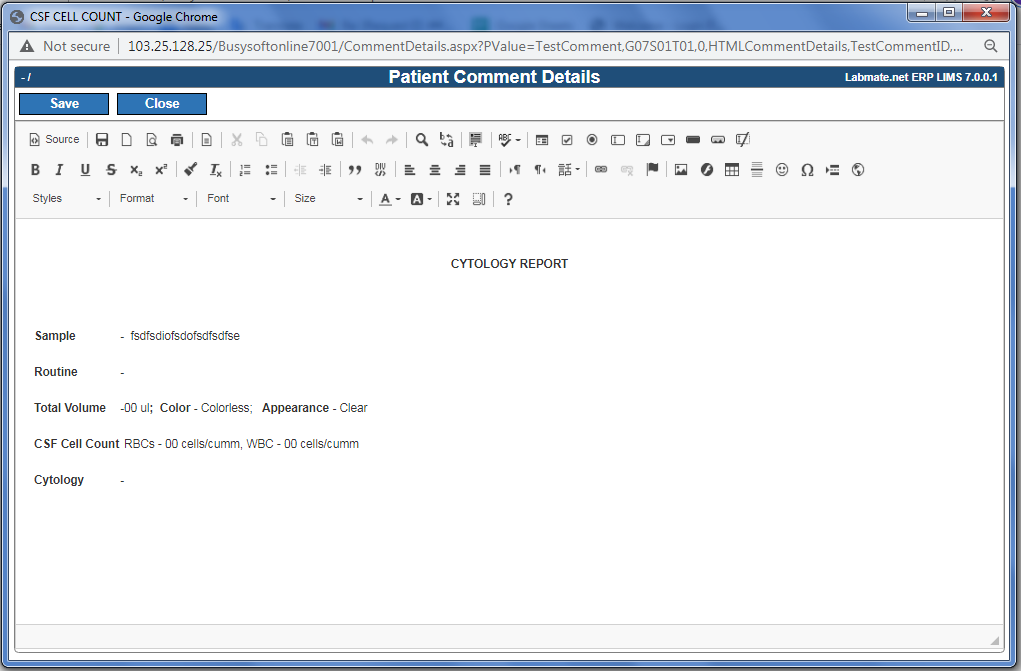This screenshot has height=671, width=1021.
Task: Align text right
Action: [x=460, y=170]
